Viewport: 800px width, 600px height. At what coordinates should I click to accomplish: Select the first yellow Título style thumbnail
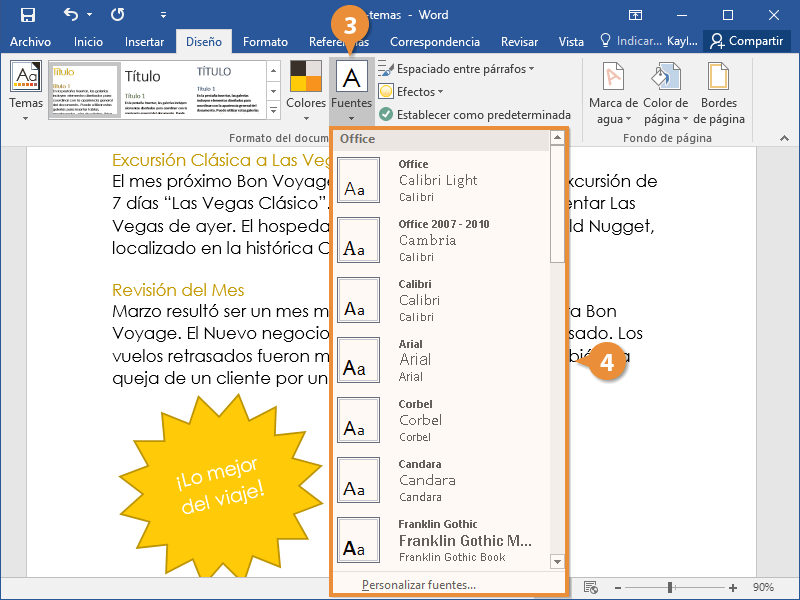85,90
